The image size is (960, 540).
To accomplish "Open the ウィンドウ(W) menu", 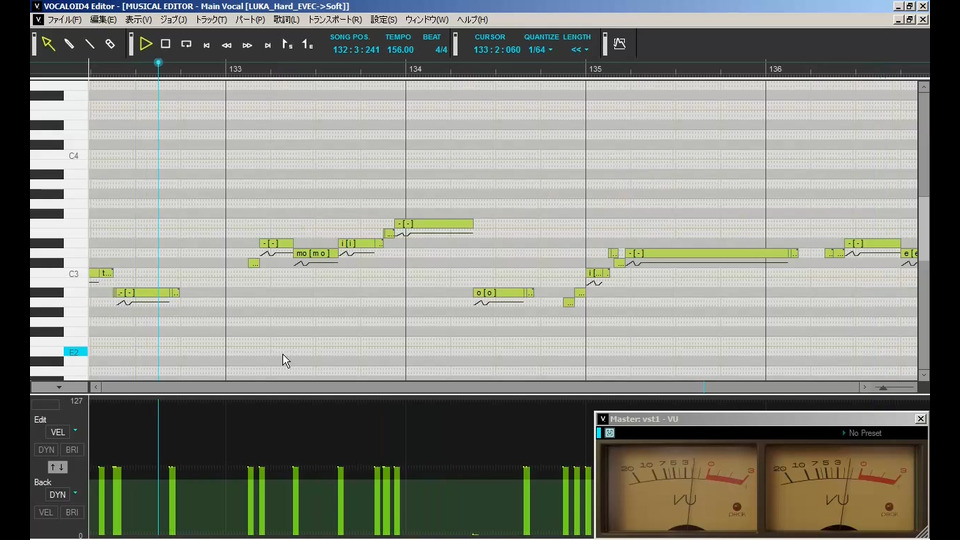I will [x=426, y=20].
